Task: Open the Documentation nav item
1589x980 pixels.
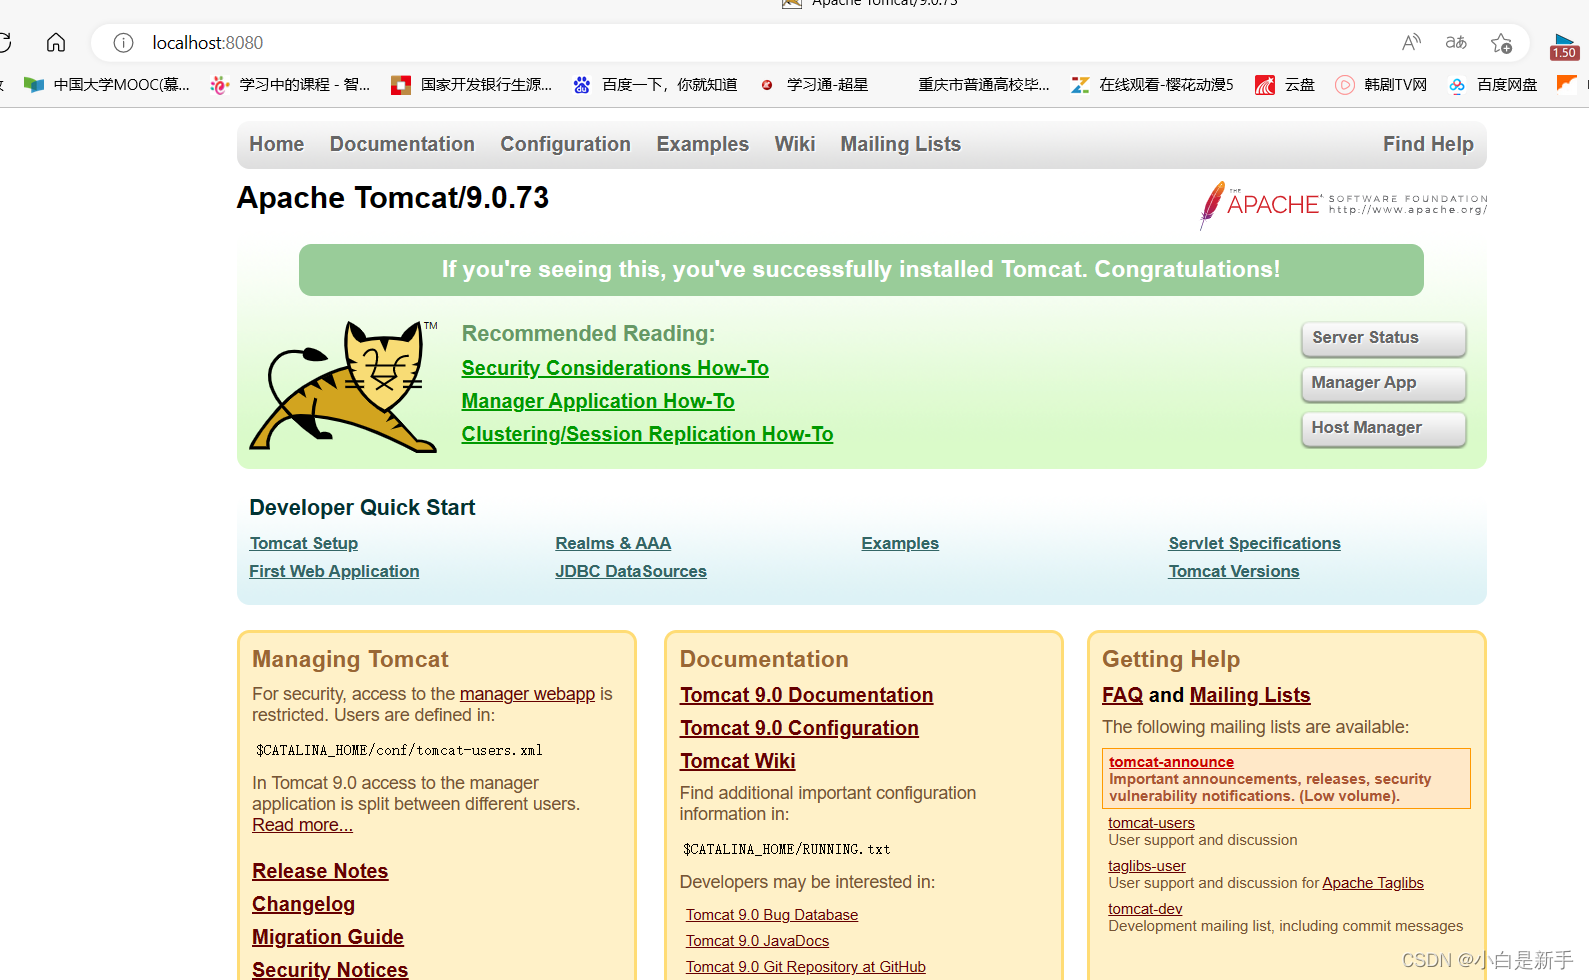Action: (x=402, y=144)
